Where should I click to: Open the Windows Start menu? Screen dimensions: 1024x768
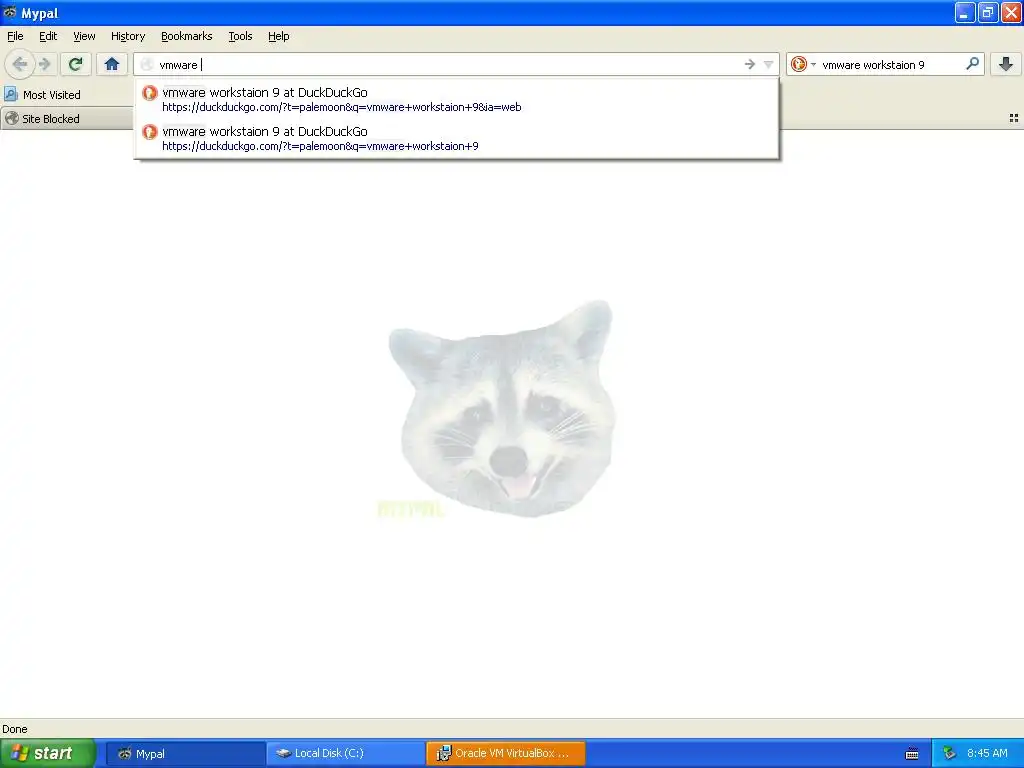pyautogui.click(x=48, y=753)
